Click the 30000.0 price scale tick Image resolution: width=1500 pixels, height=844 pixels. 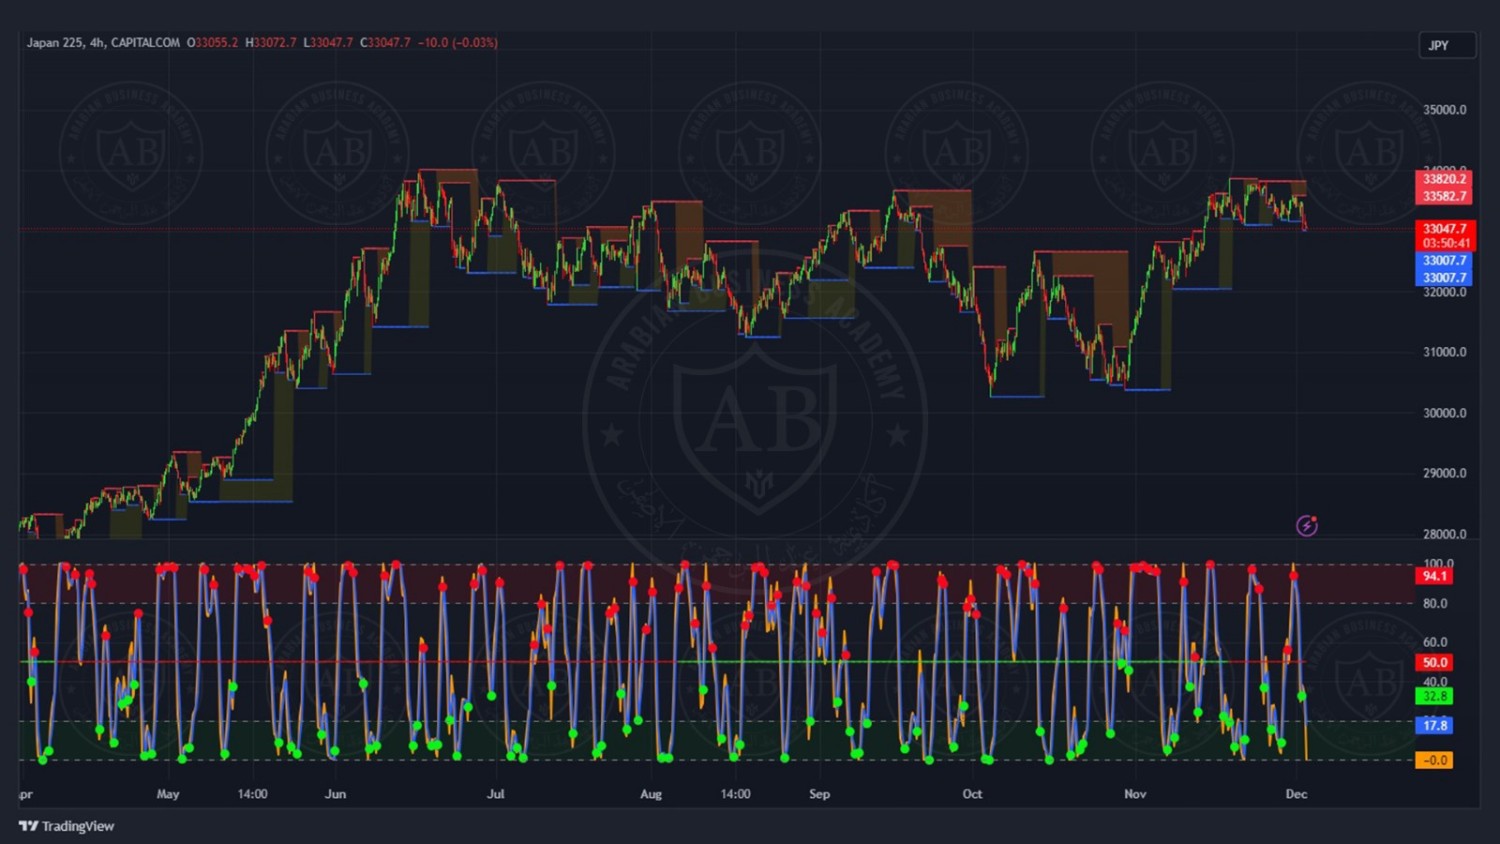[1444, 413]
